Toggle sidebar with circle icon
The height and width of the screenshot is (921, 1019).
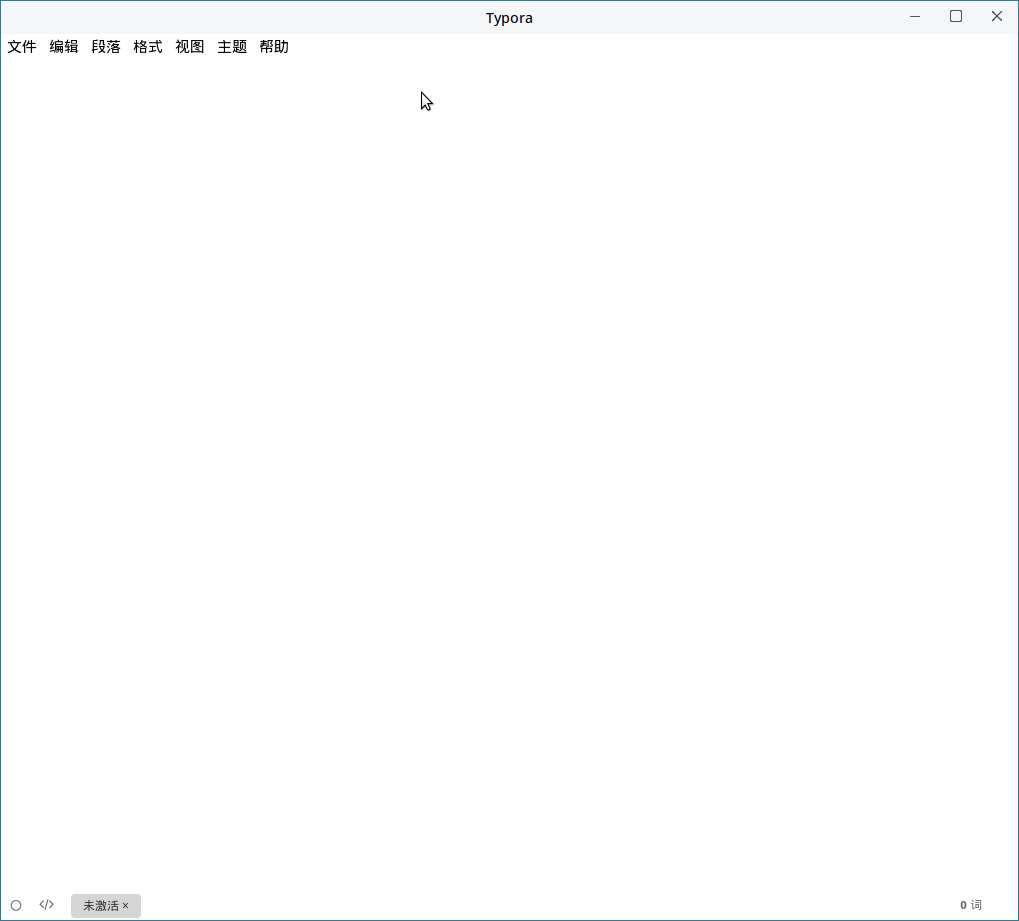pos(16,905)
